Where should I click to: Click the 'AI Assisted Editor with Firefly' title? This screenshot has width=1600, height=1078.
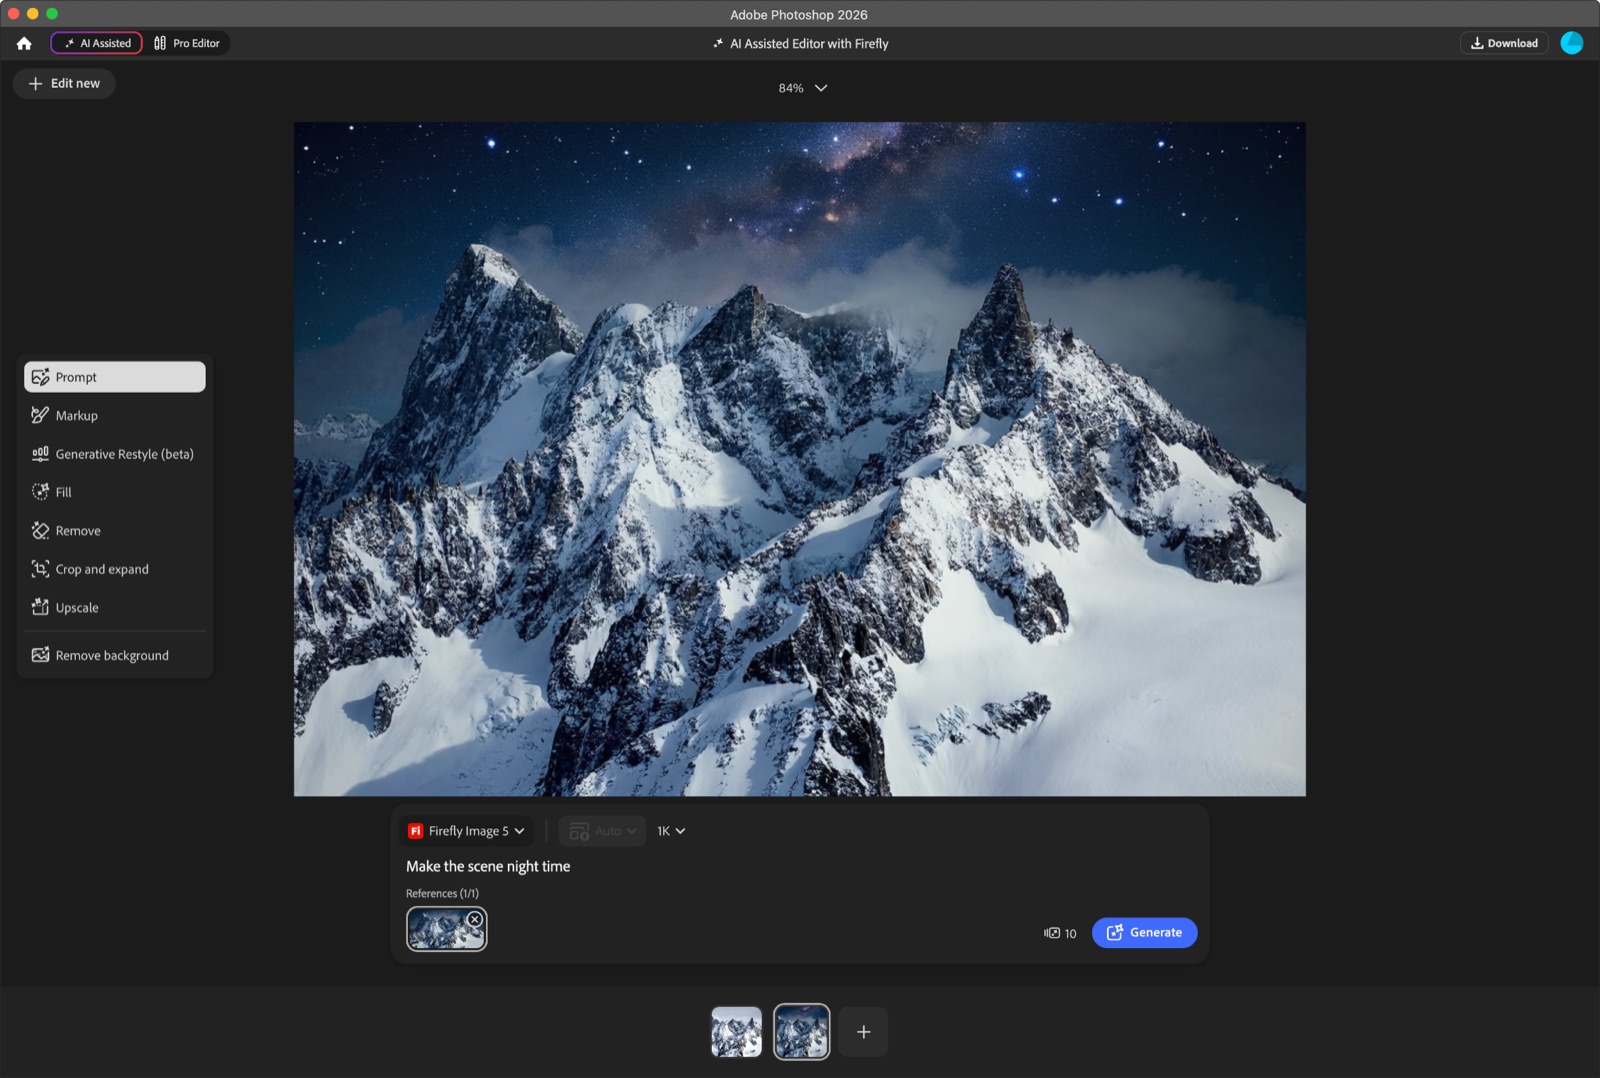point(809,43)
